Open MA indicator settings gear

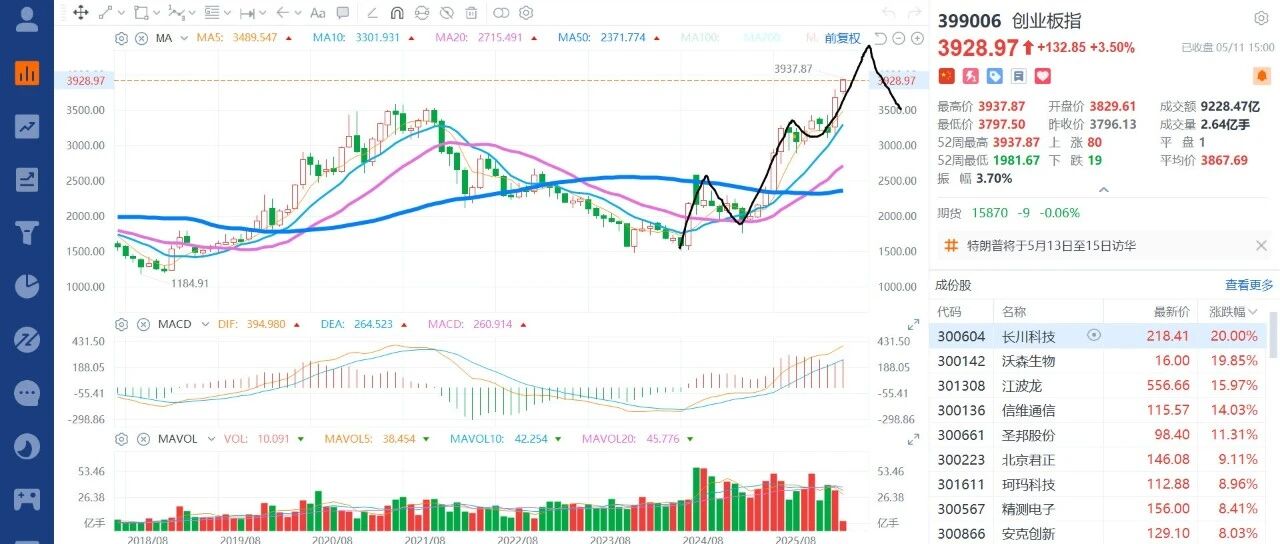pyautogui.click(x=122, y=38)
